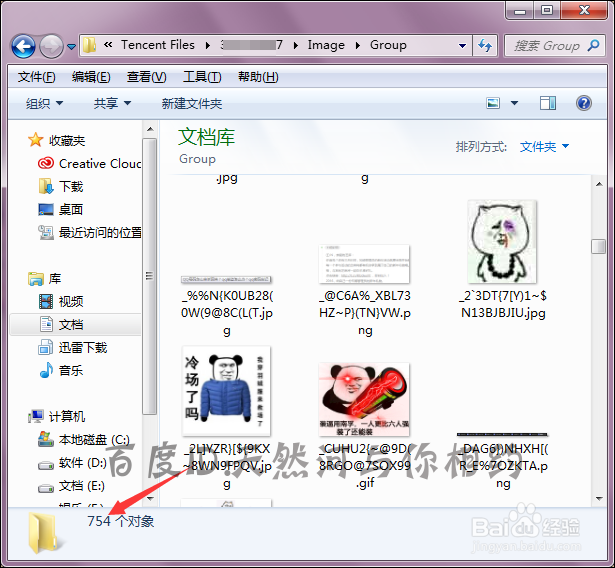The width and height of the screenshot is (615, 568).
Task: Toggle the preview pane icon
Action: tap(548, 103)
